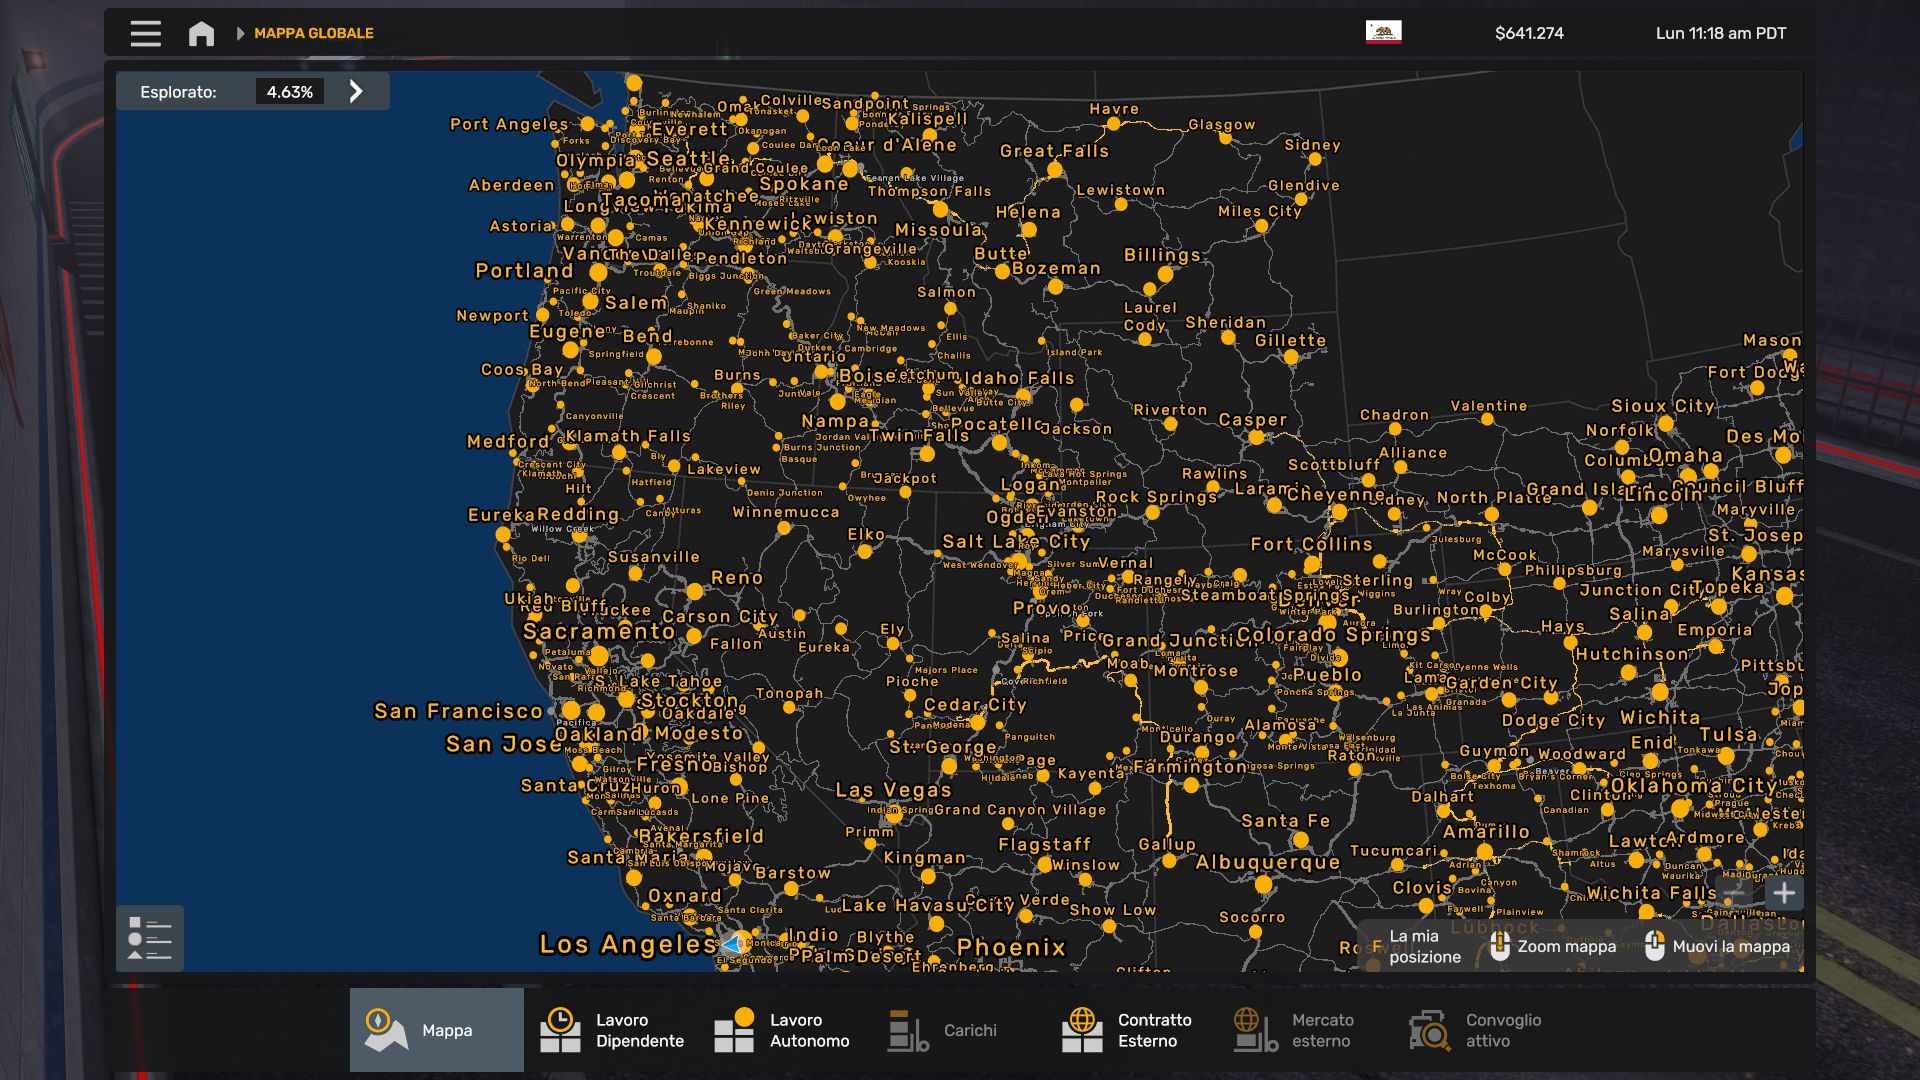Select Billings on the map
Screen dimensions: 1920x1080
tap(1162, 255)
